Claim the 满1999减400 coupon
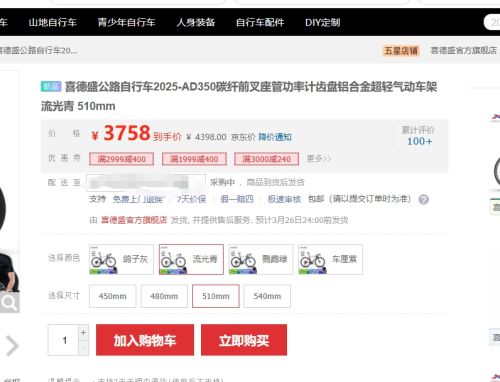Image resolution: width=500 pixels, height=382 pixels. (x=194, y=159)
